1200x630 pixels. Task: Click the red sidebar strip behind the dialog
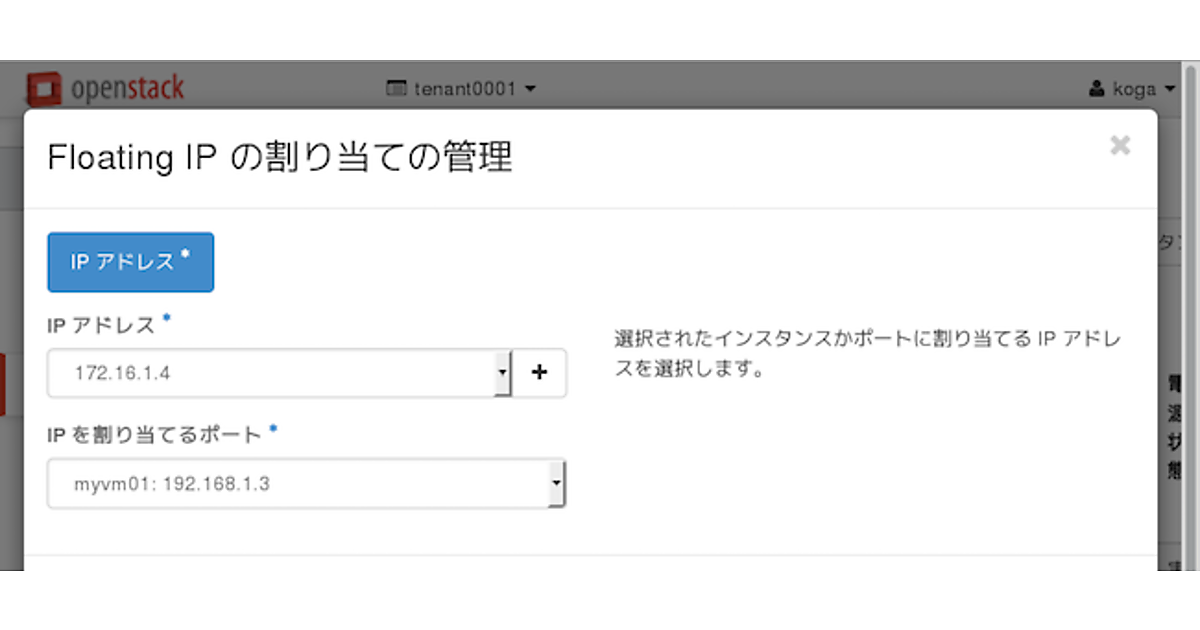(x=3, y=384)
